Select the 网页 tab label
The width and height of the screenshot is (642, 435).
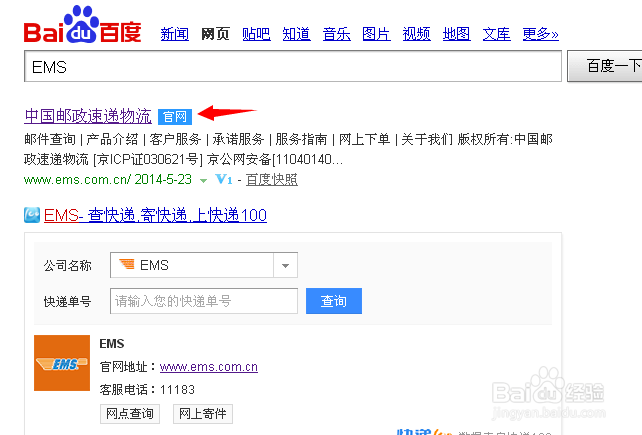(215, 34)
